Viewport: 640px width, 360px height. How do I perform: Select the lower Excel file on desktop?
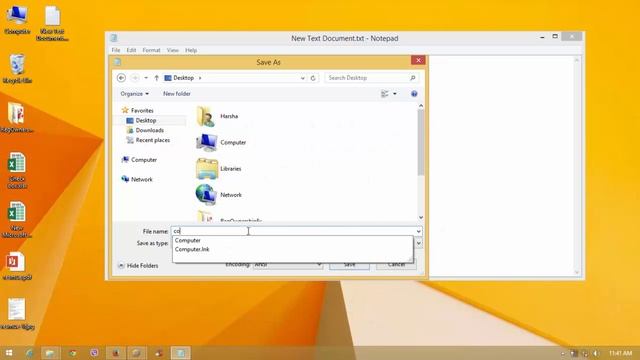(x=17, y=219)
